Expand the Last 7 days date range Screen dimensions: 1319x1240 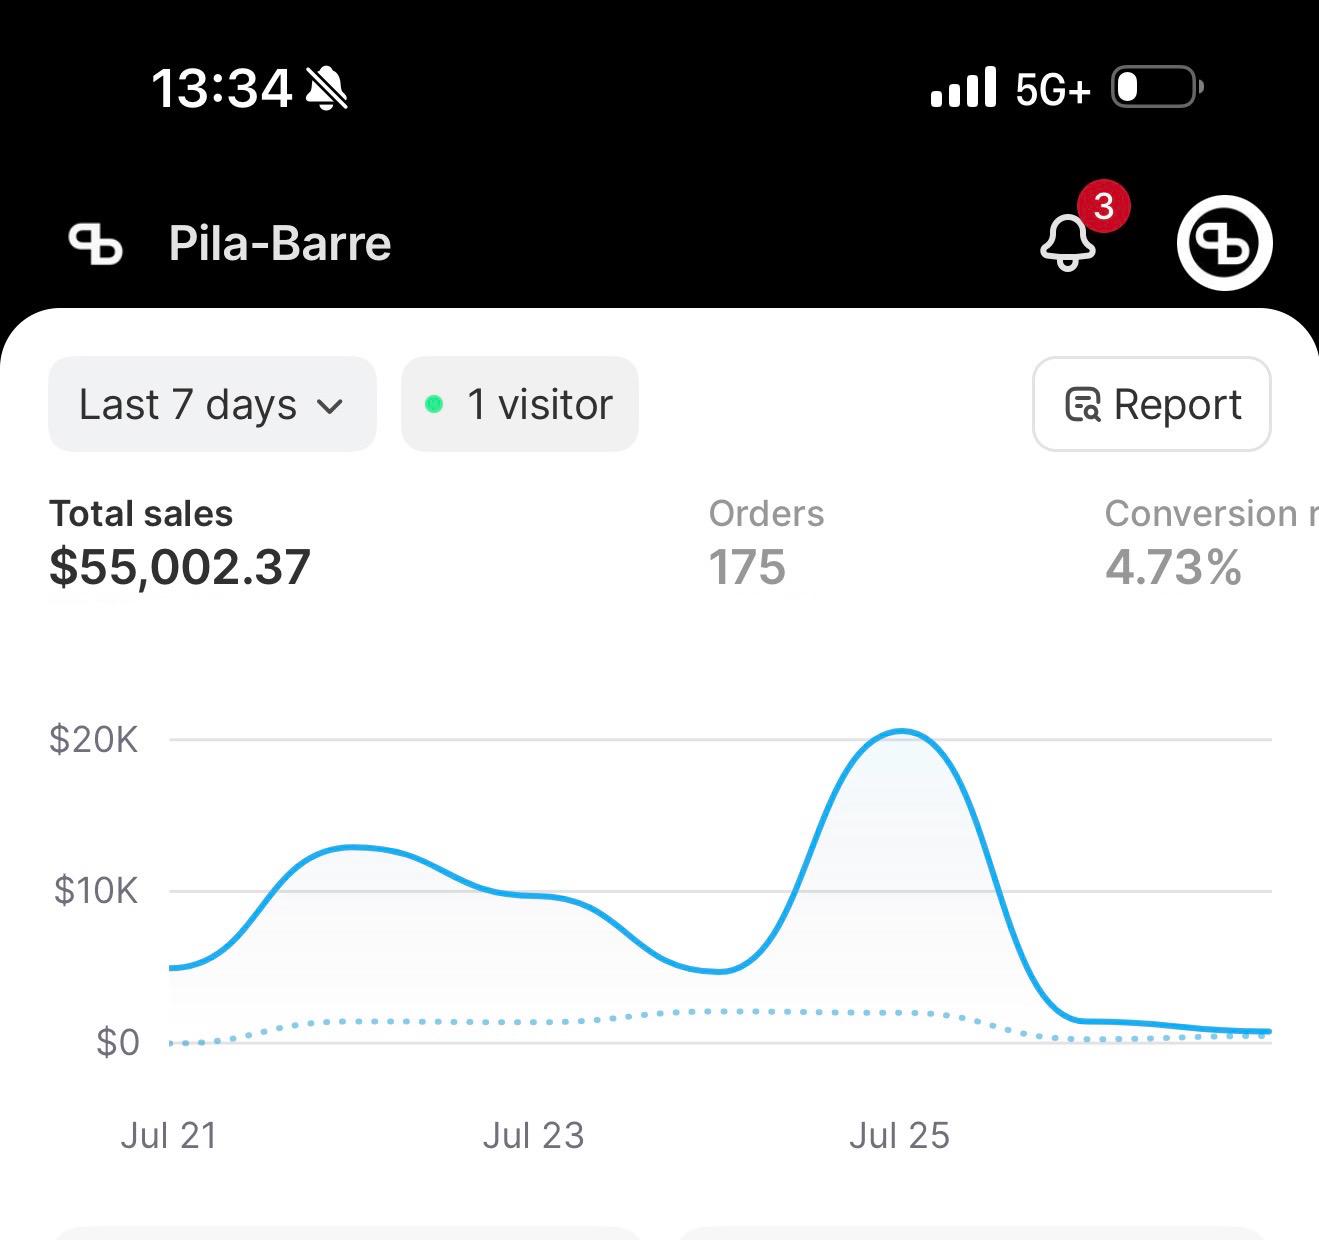(211, 405)
